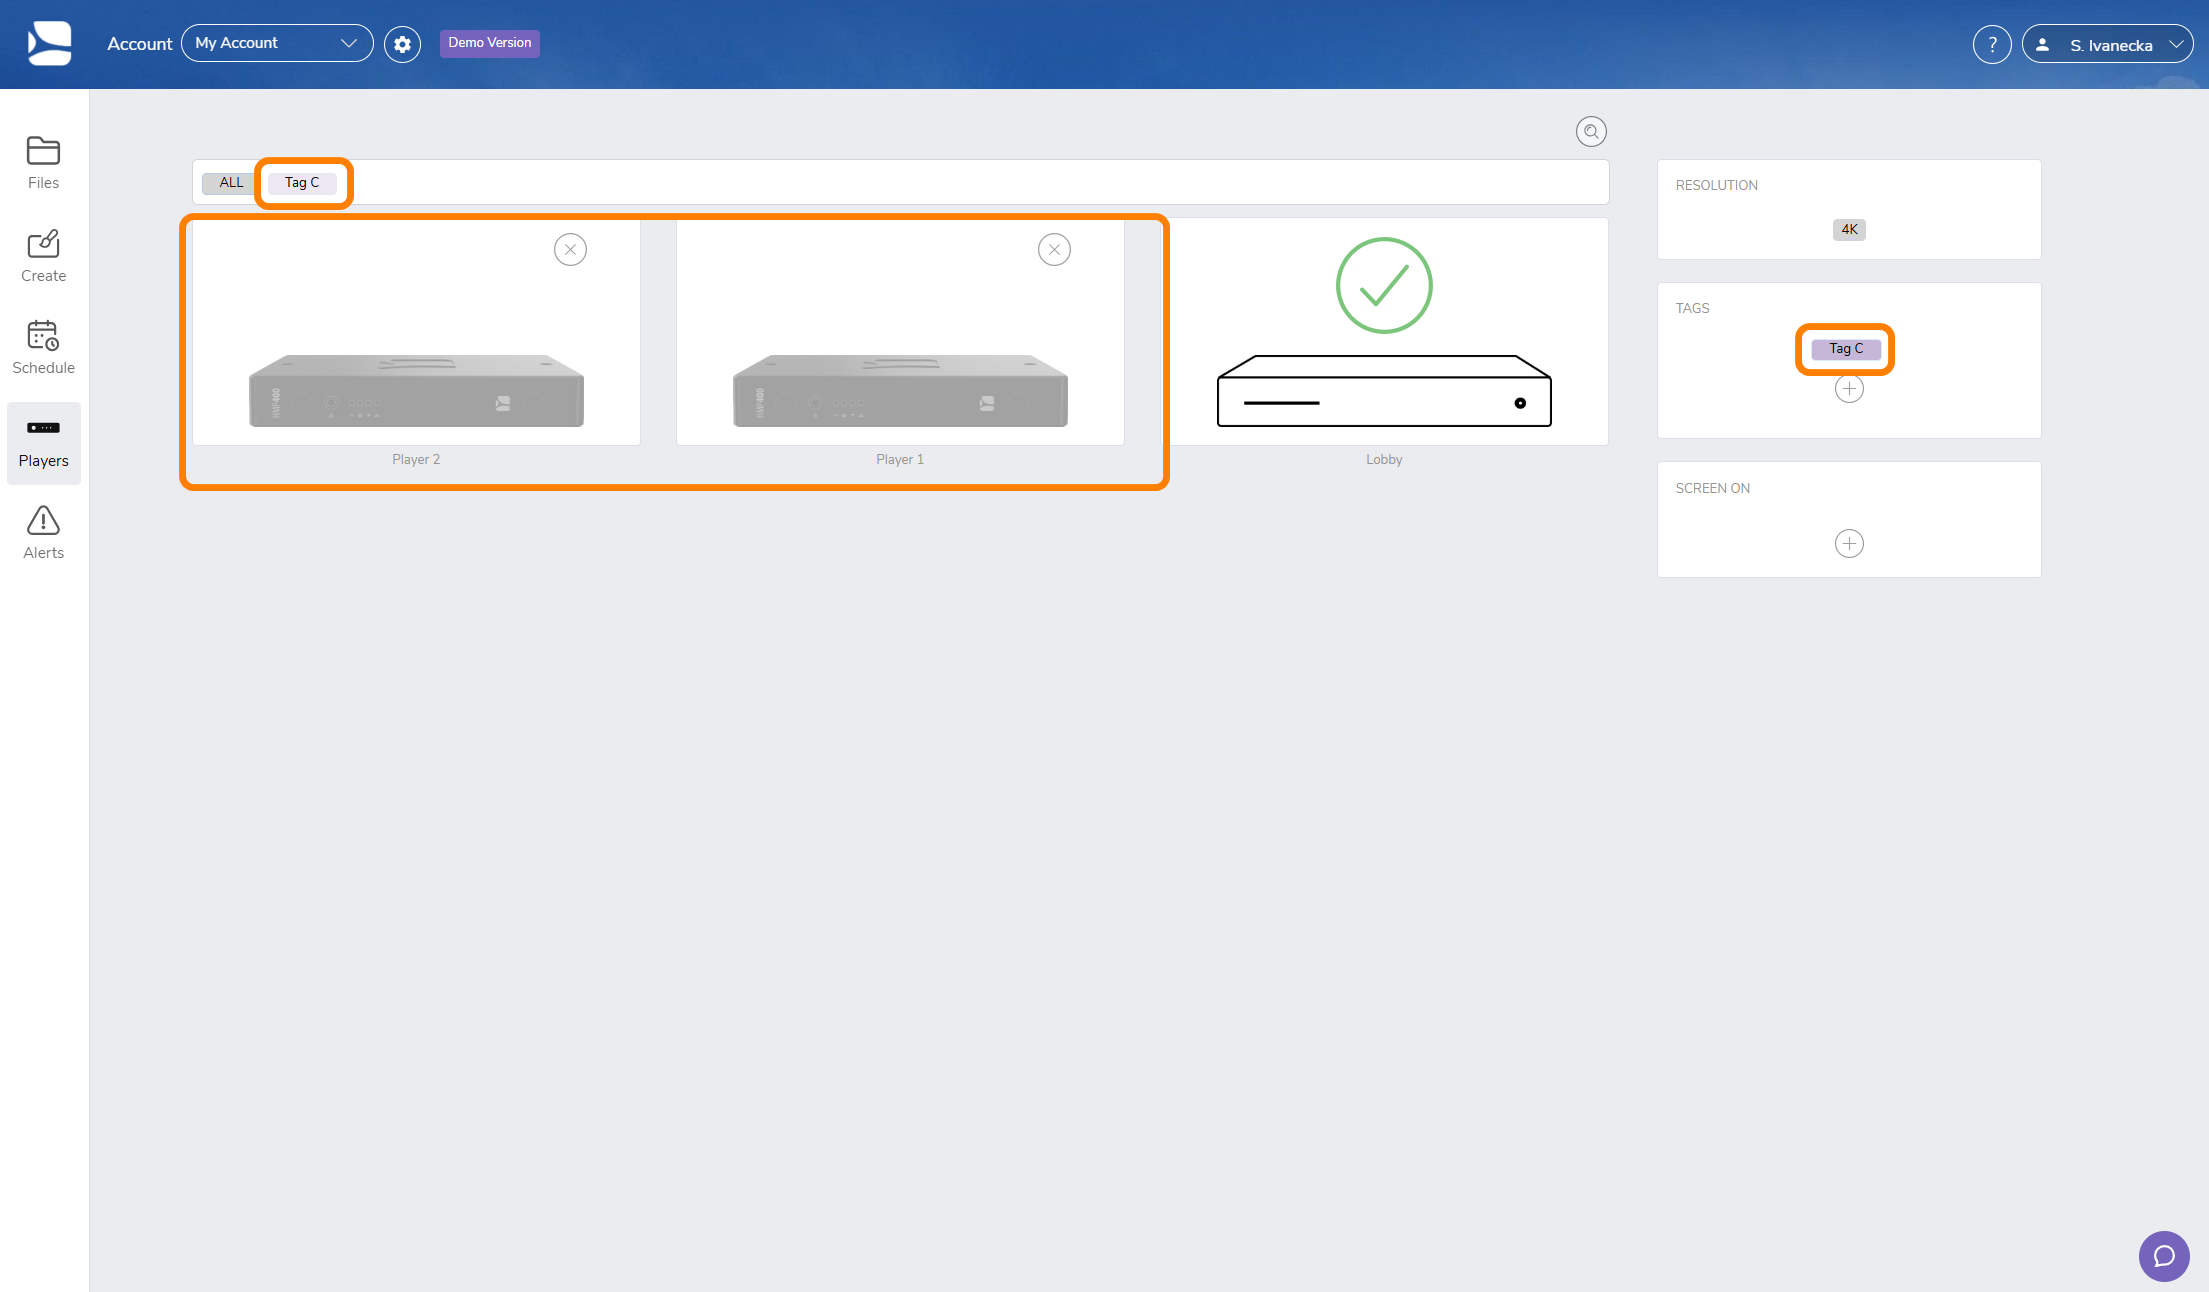
Task: Deselect Player 1 with its X icon
Action: [1054, 249]
